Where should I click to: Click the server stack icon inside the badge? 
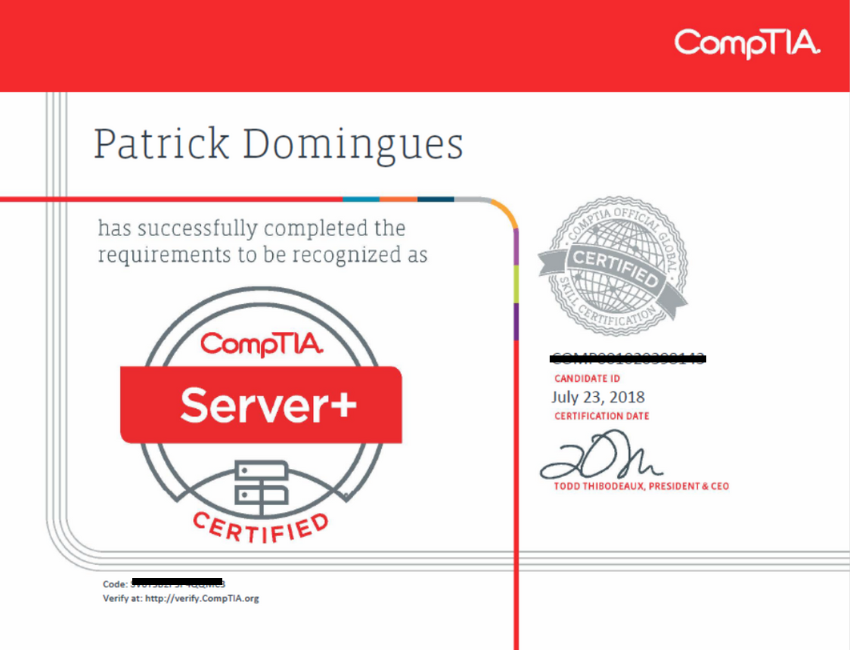tap(260, 480)
